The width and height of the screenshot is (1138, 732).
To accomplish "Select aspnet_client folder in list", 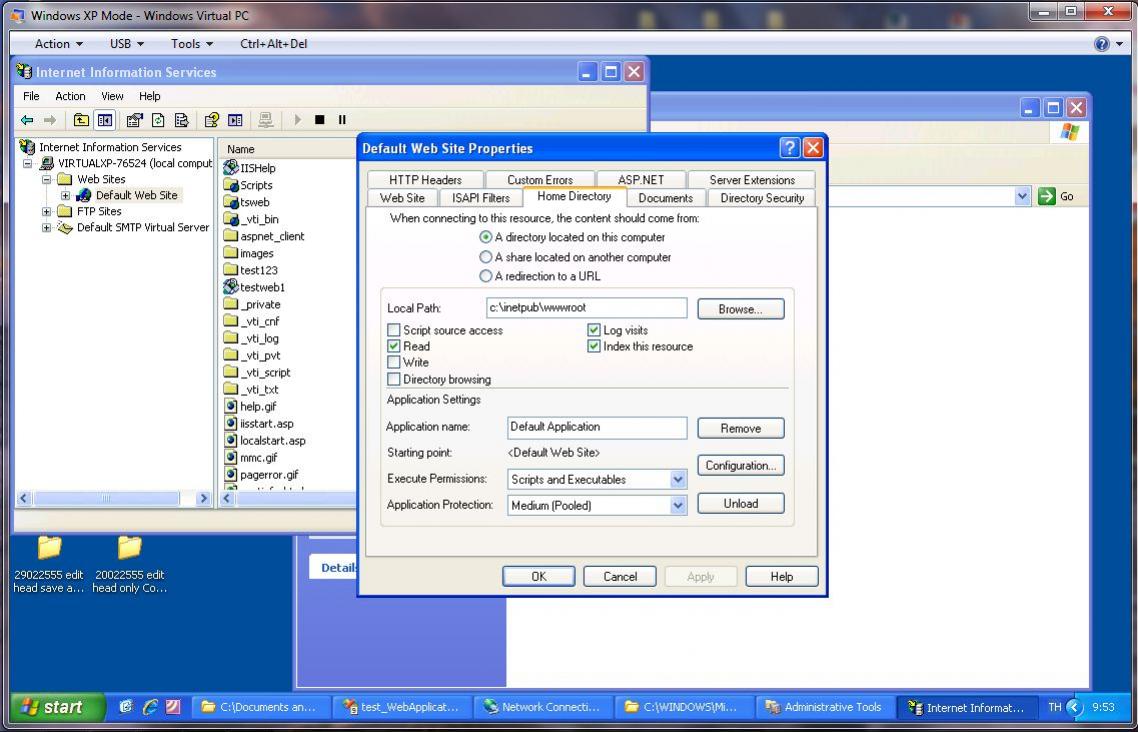I will tap(265, 236).
